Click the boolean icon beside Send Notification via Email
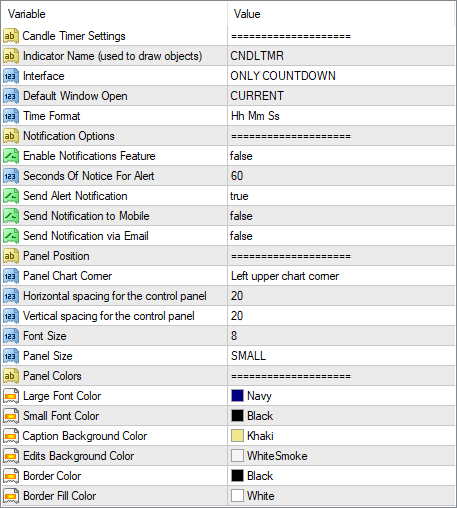The height and width of the screenshot is (508, 457). 11,236
